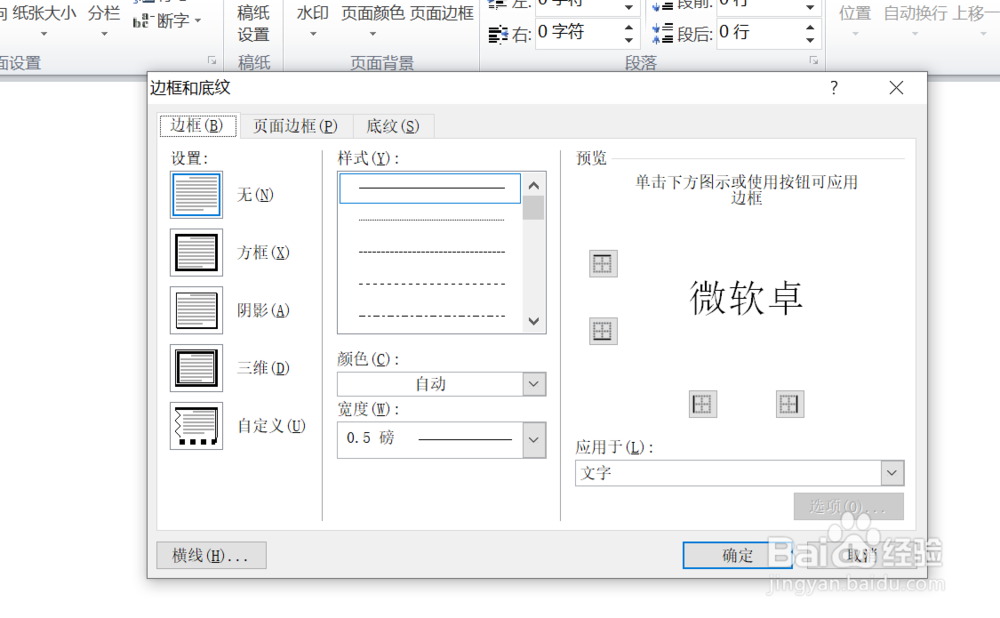Select the wide dashed line style
Viewport: 1000px width, 618px height.
(x=430, y=284)
